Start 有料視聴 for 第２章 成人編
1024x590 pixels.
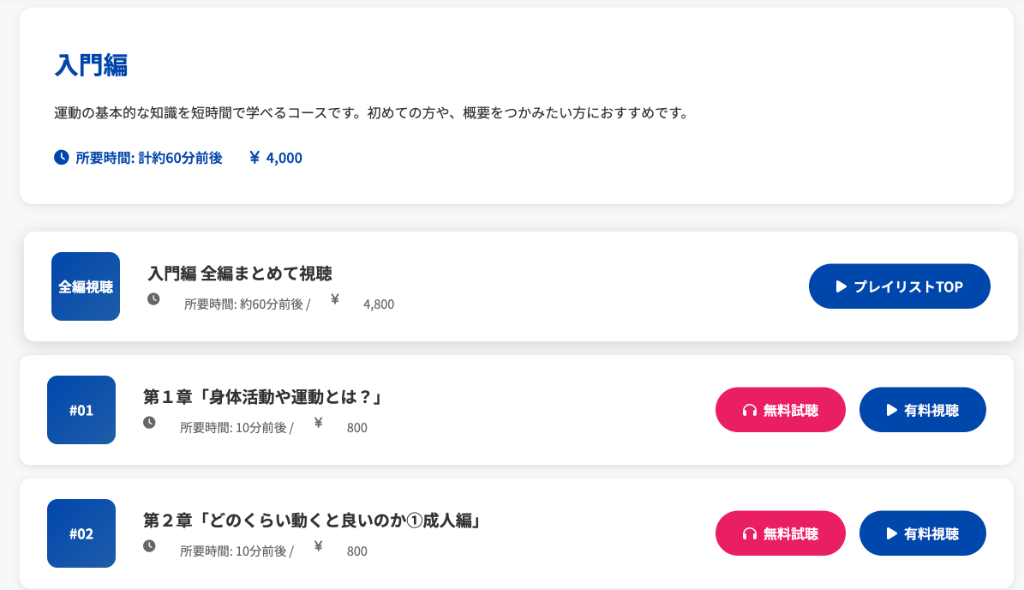pos(922,533)
